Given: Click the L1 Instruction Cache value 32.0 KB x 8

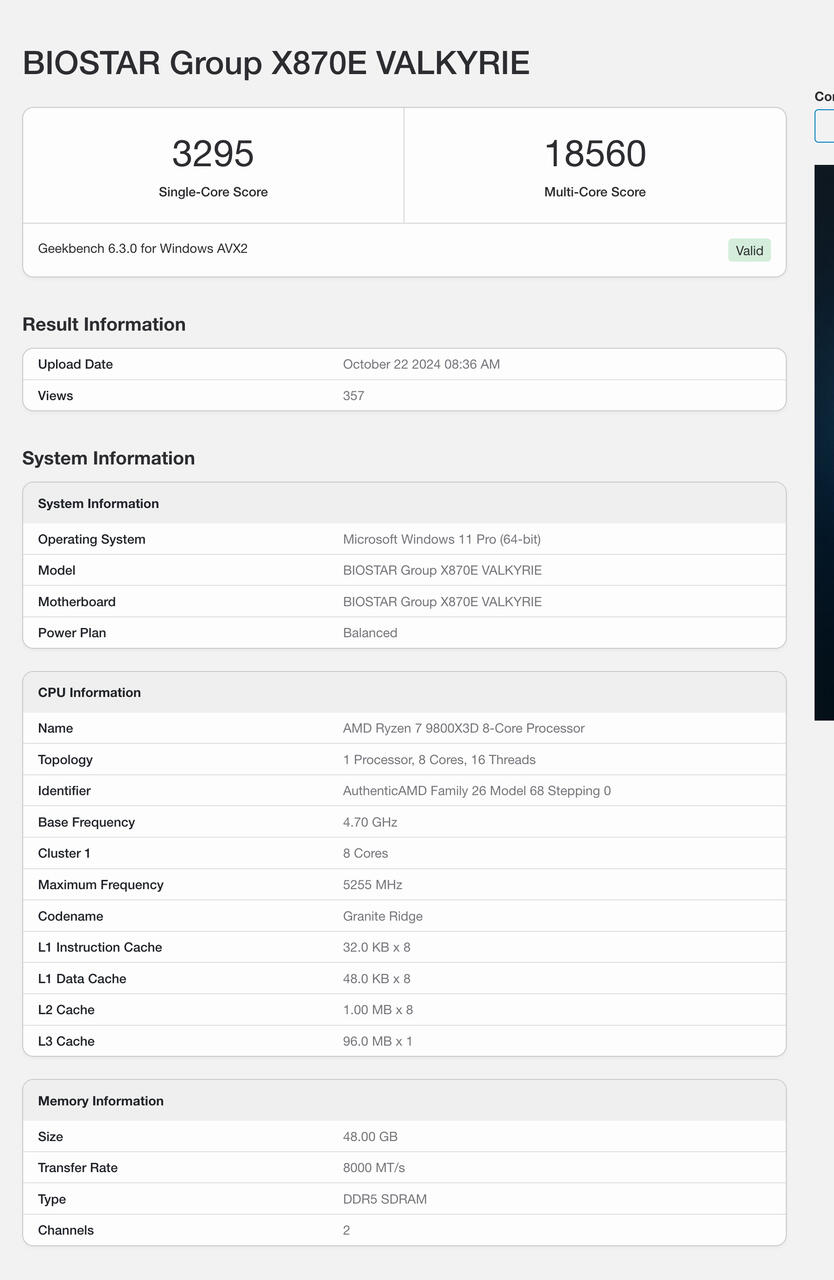Looking at the screenshot, I should [376, 947].
